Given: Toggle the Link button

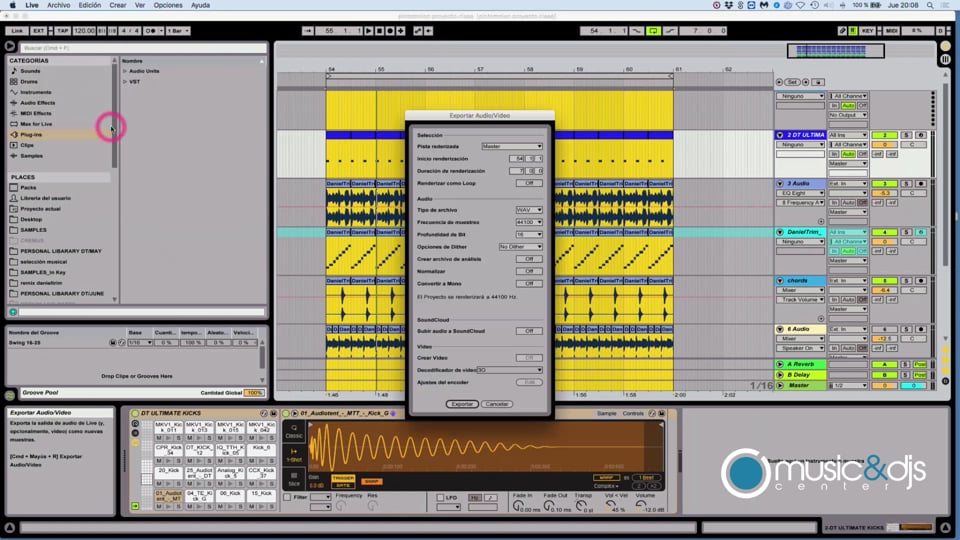Looking at the screenshot, I should pos(17,31).
